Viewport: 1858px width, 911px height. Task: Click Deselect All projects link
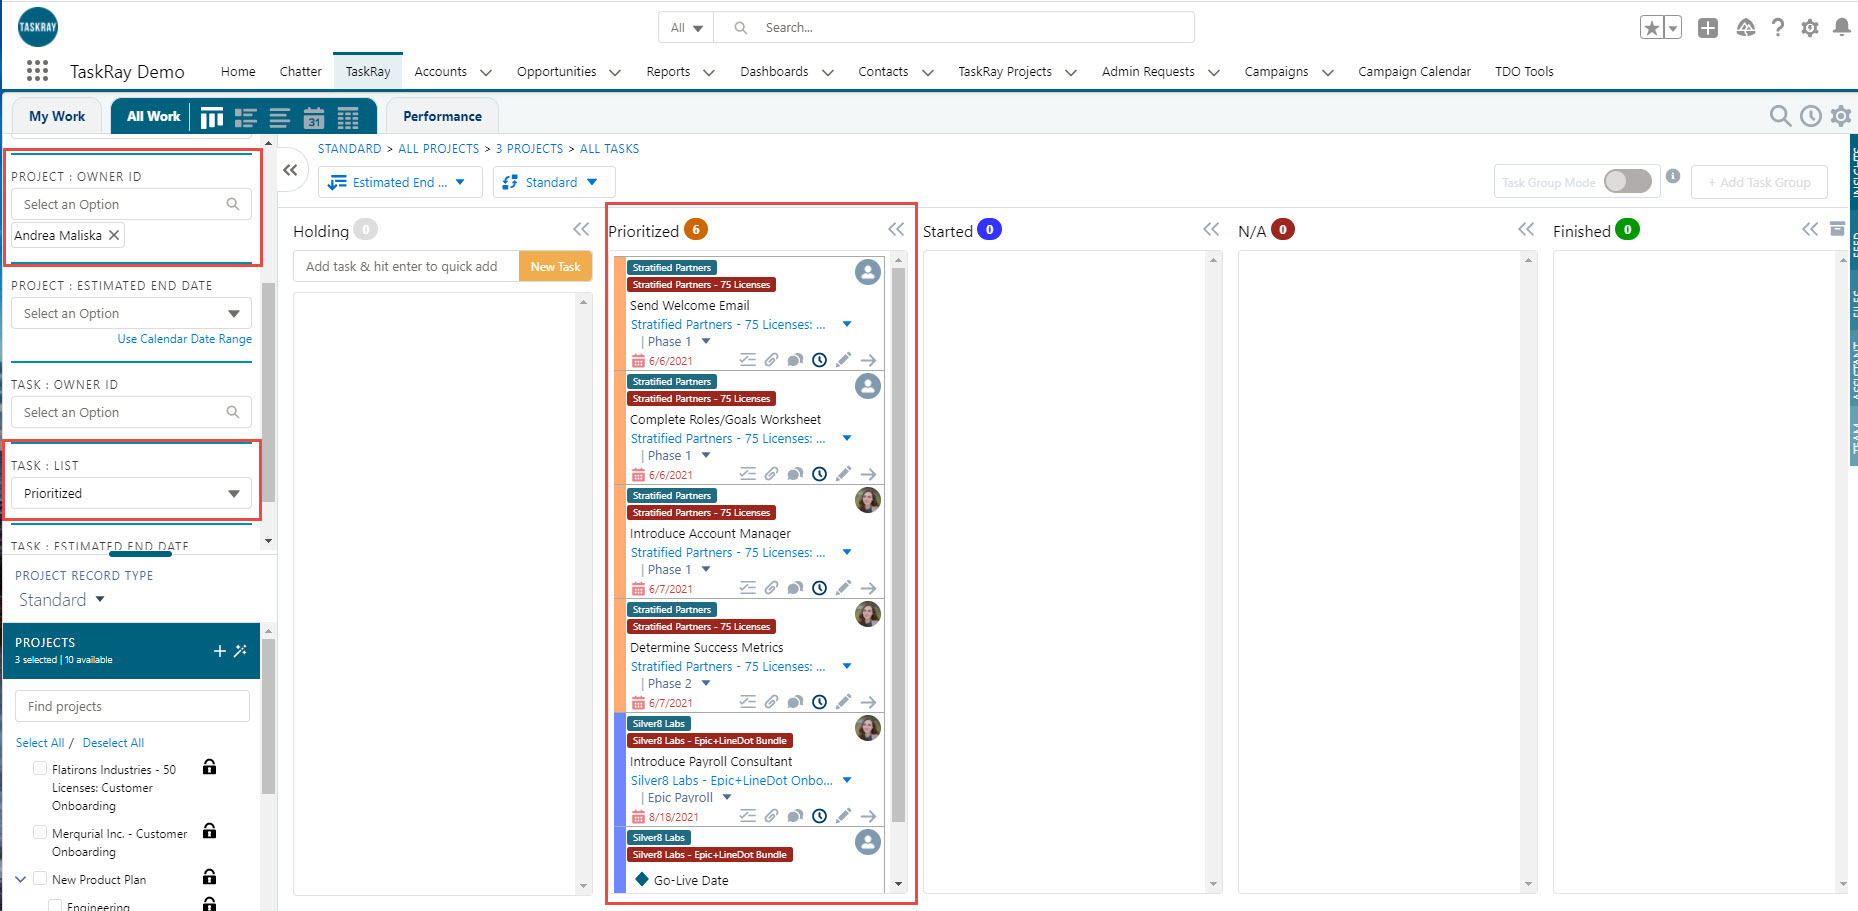click(x=113, y=743)
